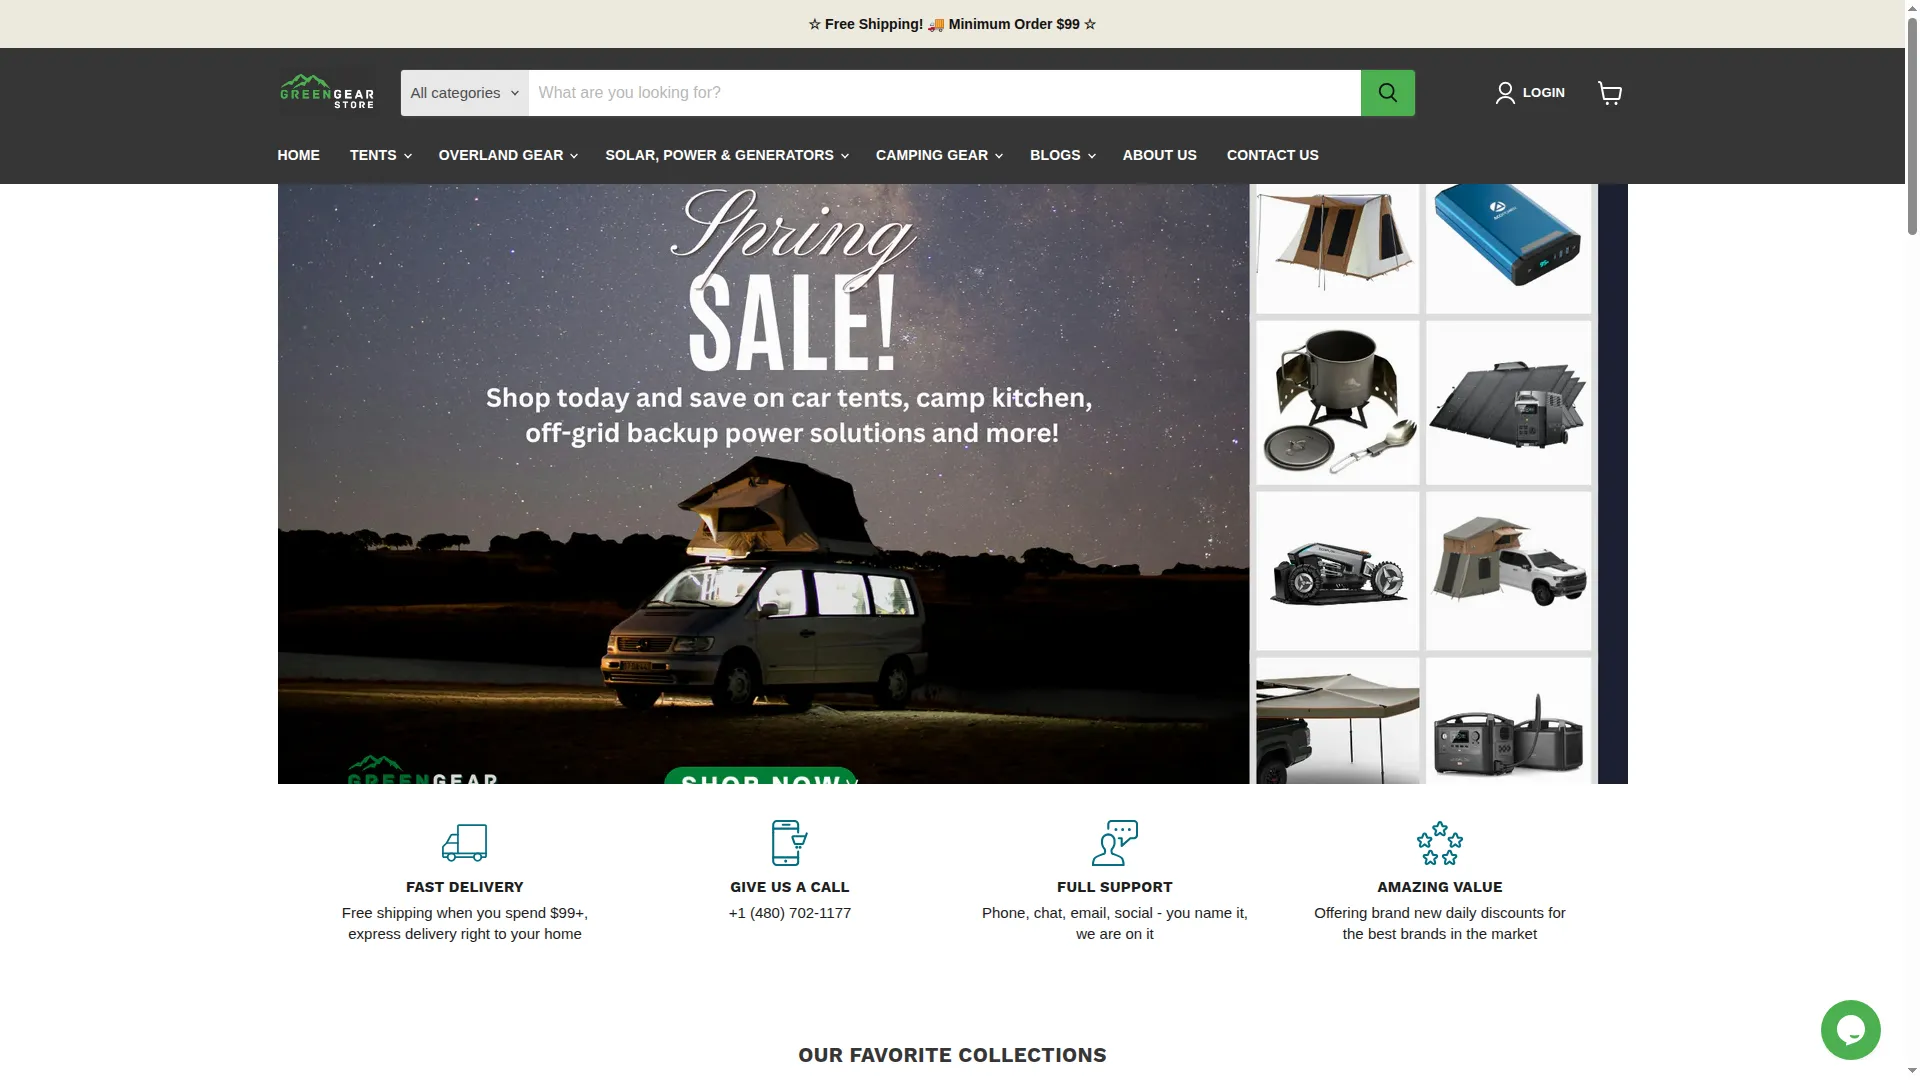Go to the Home page
1920x1080 pixels.
[298, 155]
